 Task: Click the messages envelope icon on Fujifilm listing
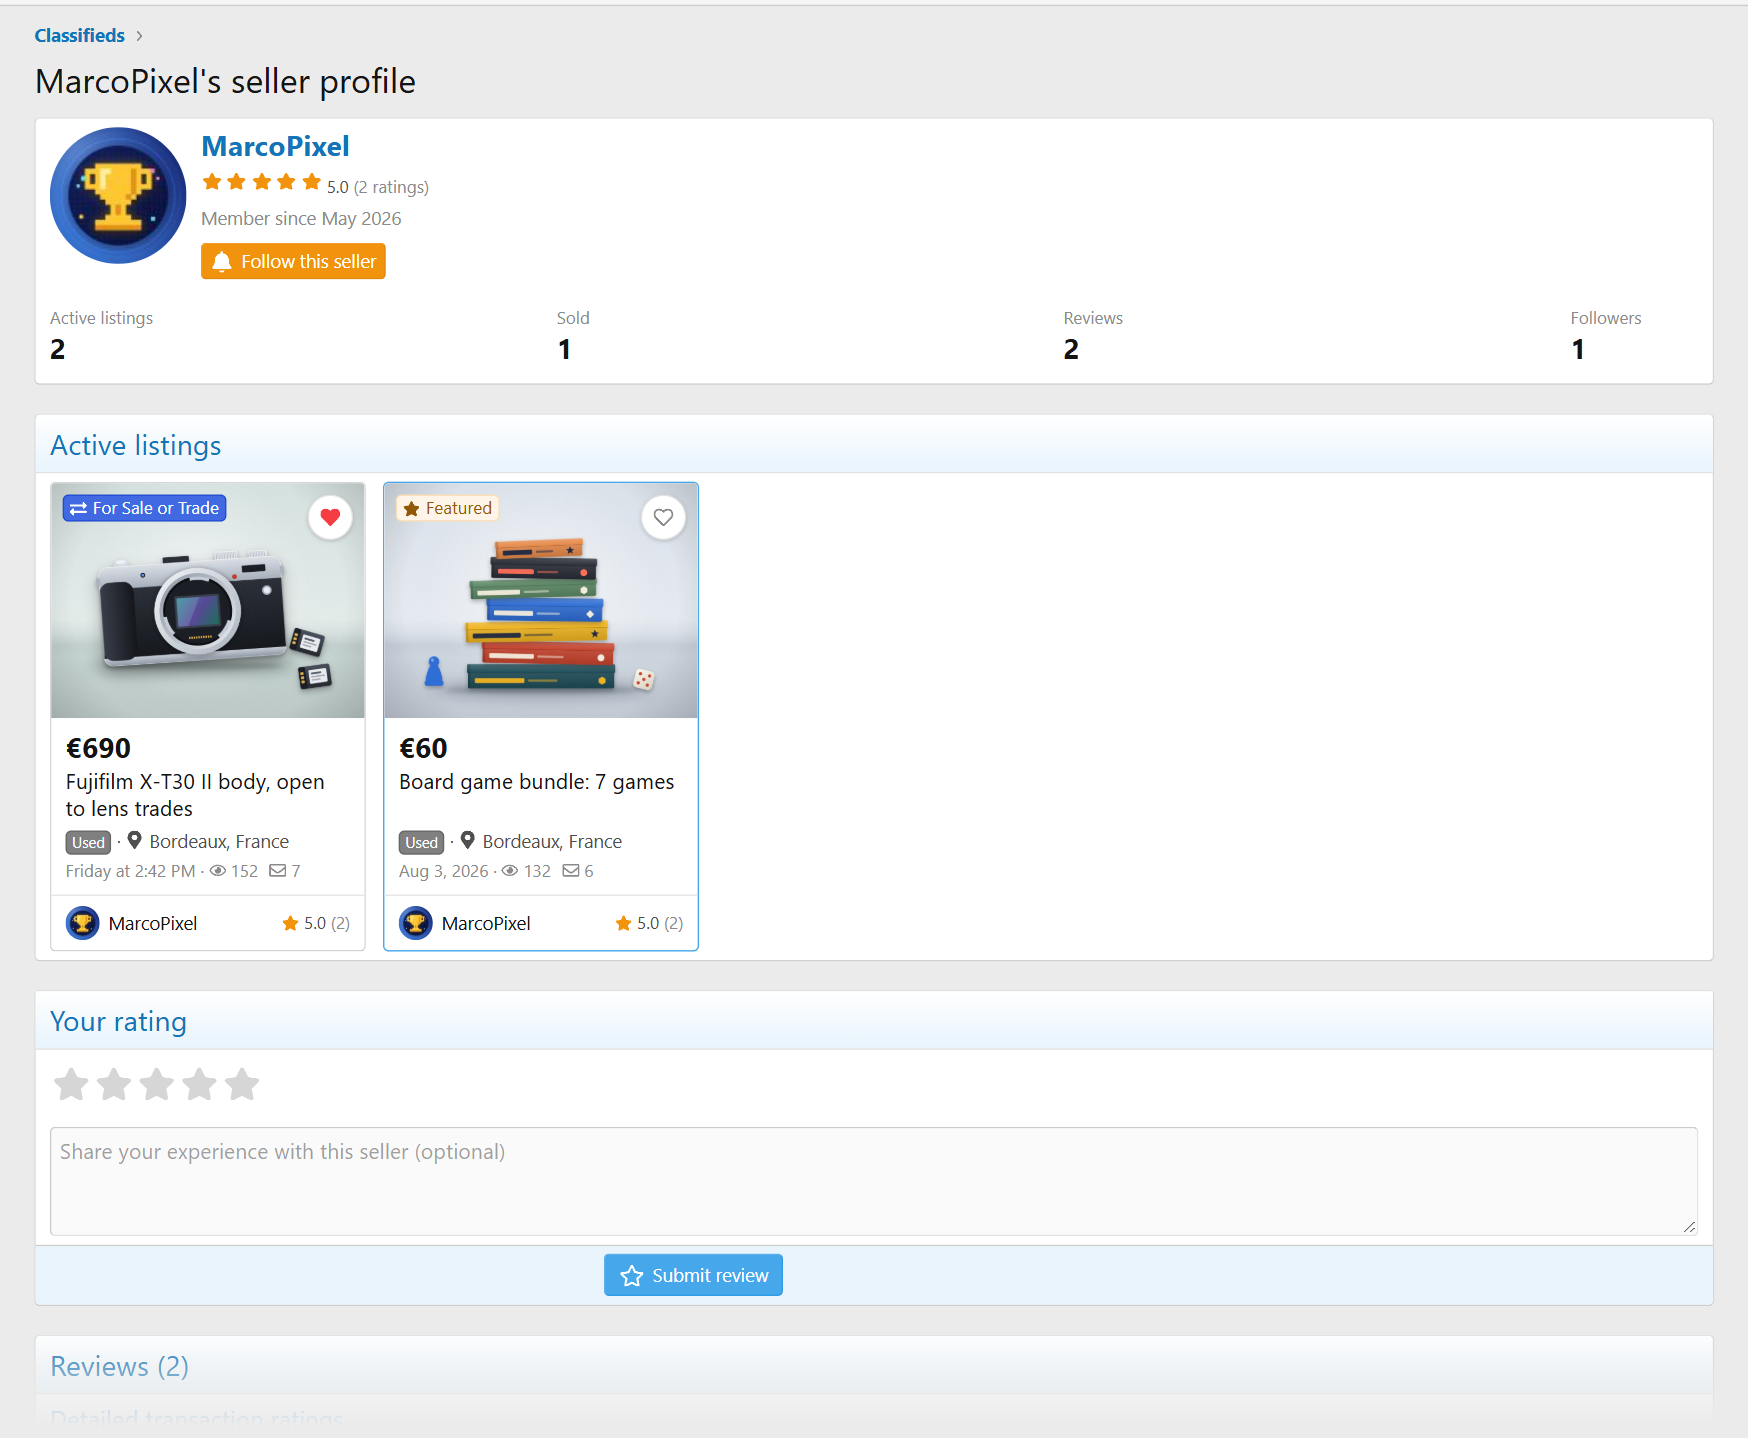point(278,871)
